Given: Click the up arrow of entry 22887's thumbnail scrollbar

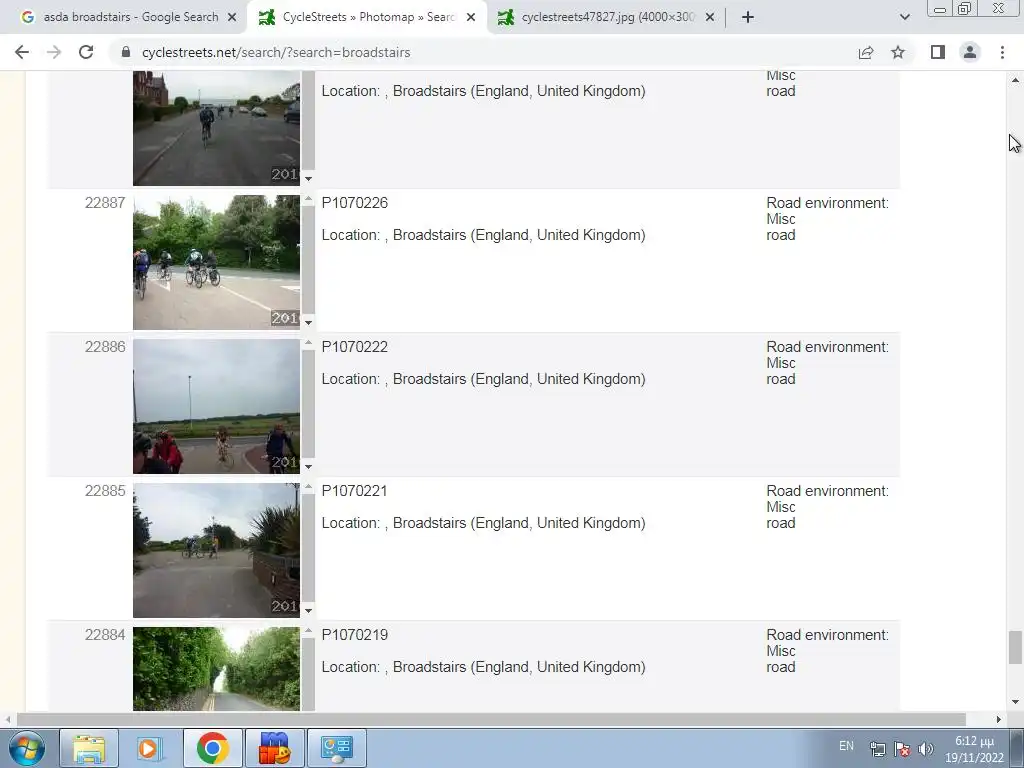Looking at the screenshot, I should coord(308,199).
